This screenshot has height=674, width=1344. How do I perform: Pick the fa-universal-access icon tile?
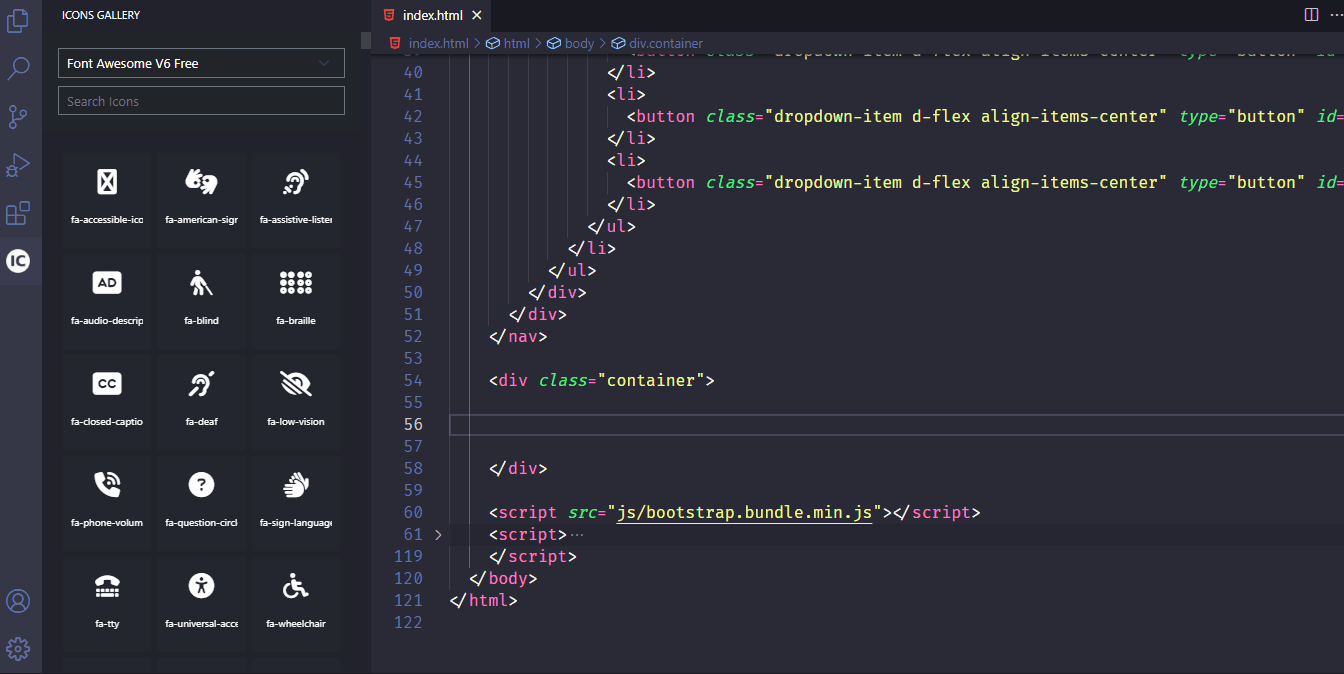tap(201, 604)
